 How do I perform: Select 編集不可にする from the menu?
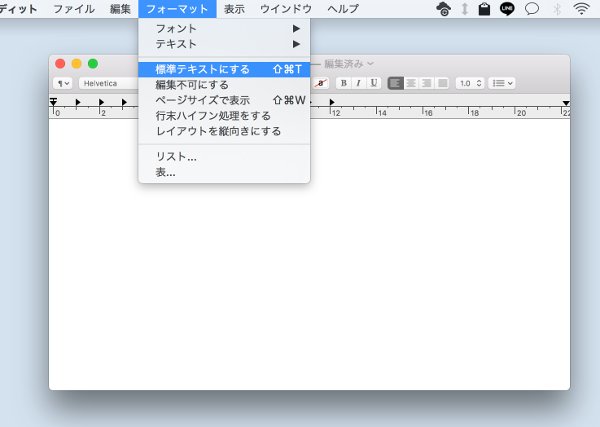224,85
